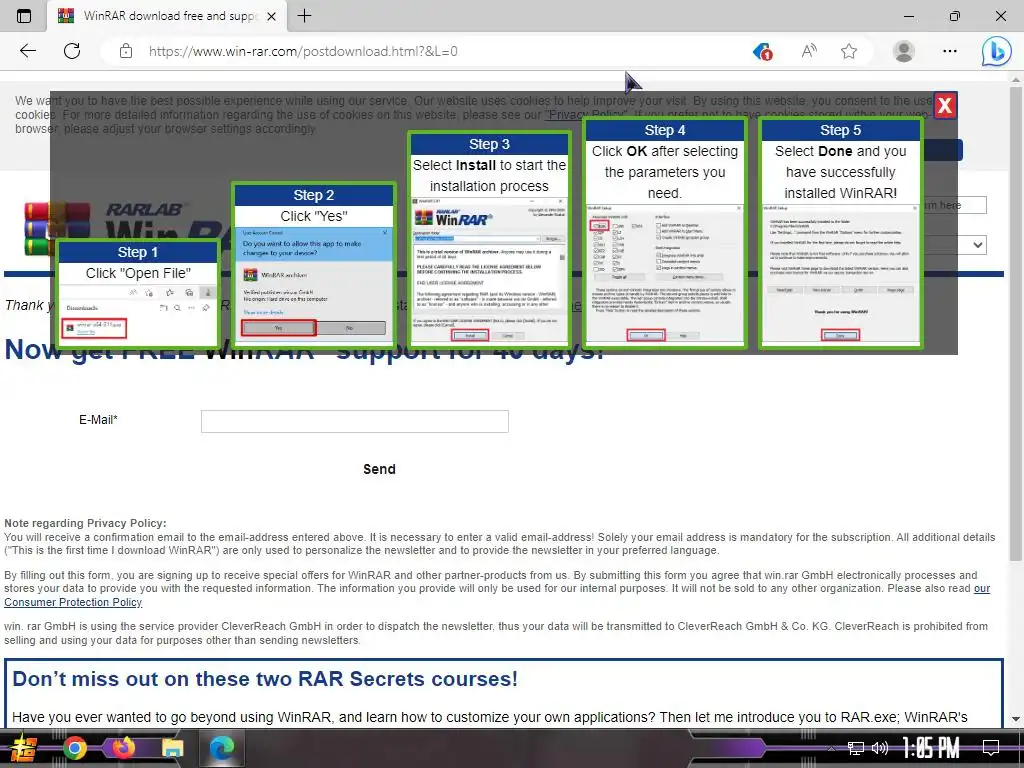The height and width of the screenshot is (768, 1024).
Task: Open the Windows Start button
Action: (x=24, y=748)
